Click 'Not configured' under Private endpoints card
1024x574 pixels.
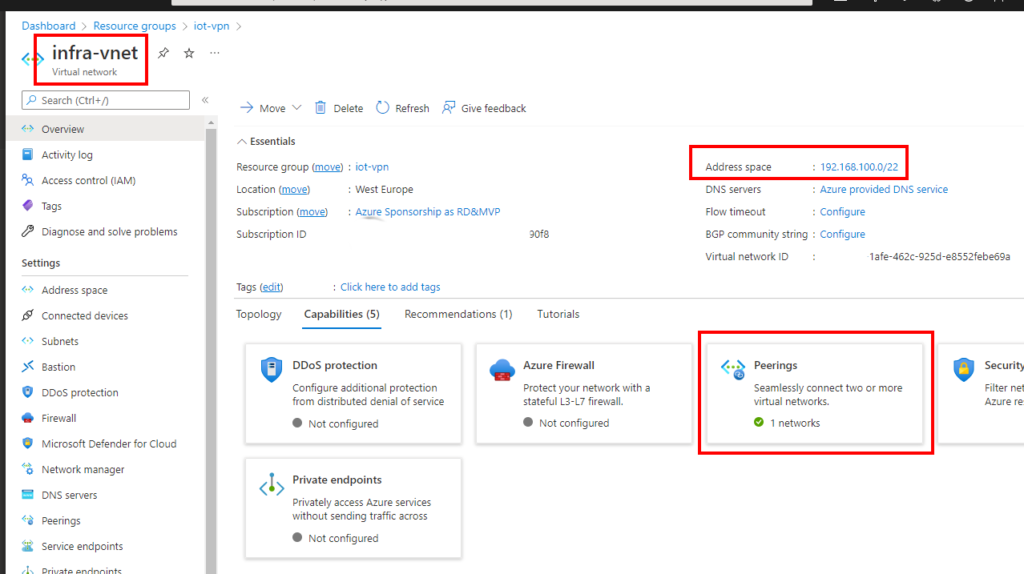(343, 538)
